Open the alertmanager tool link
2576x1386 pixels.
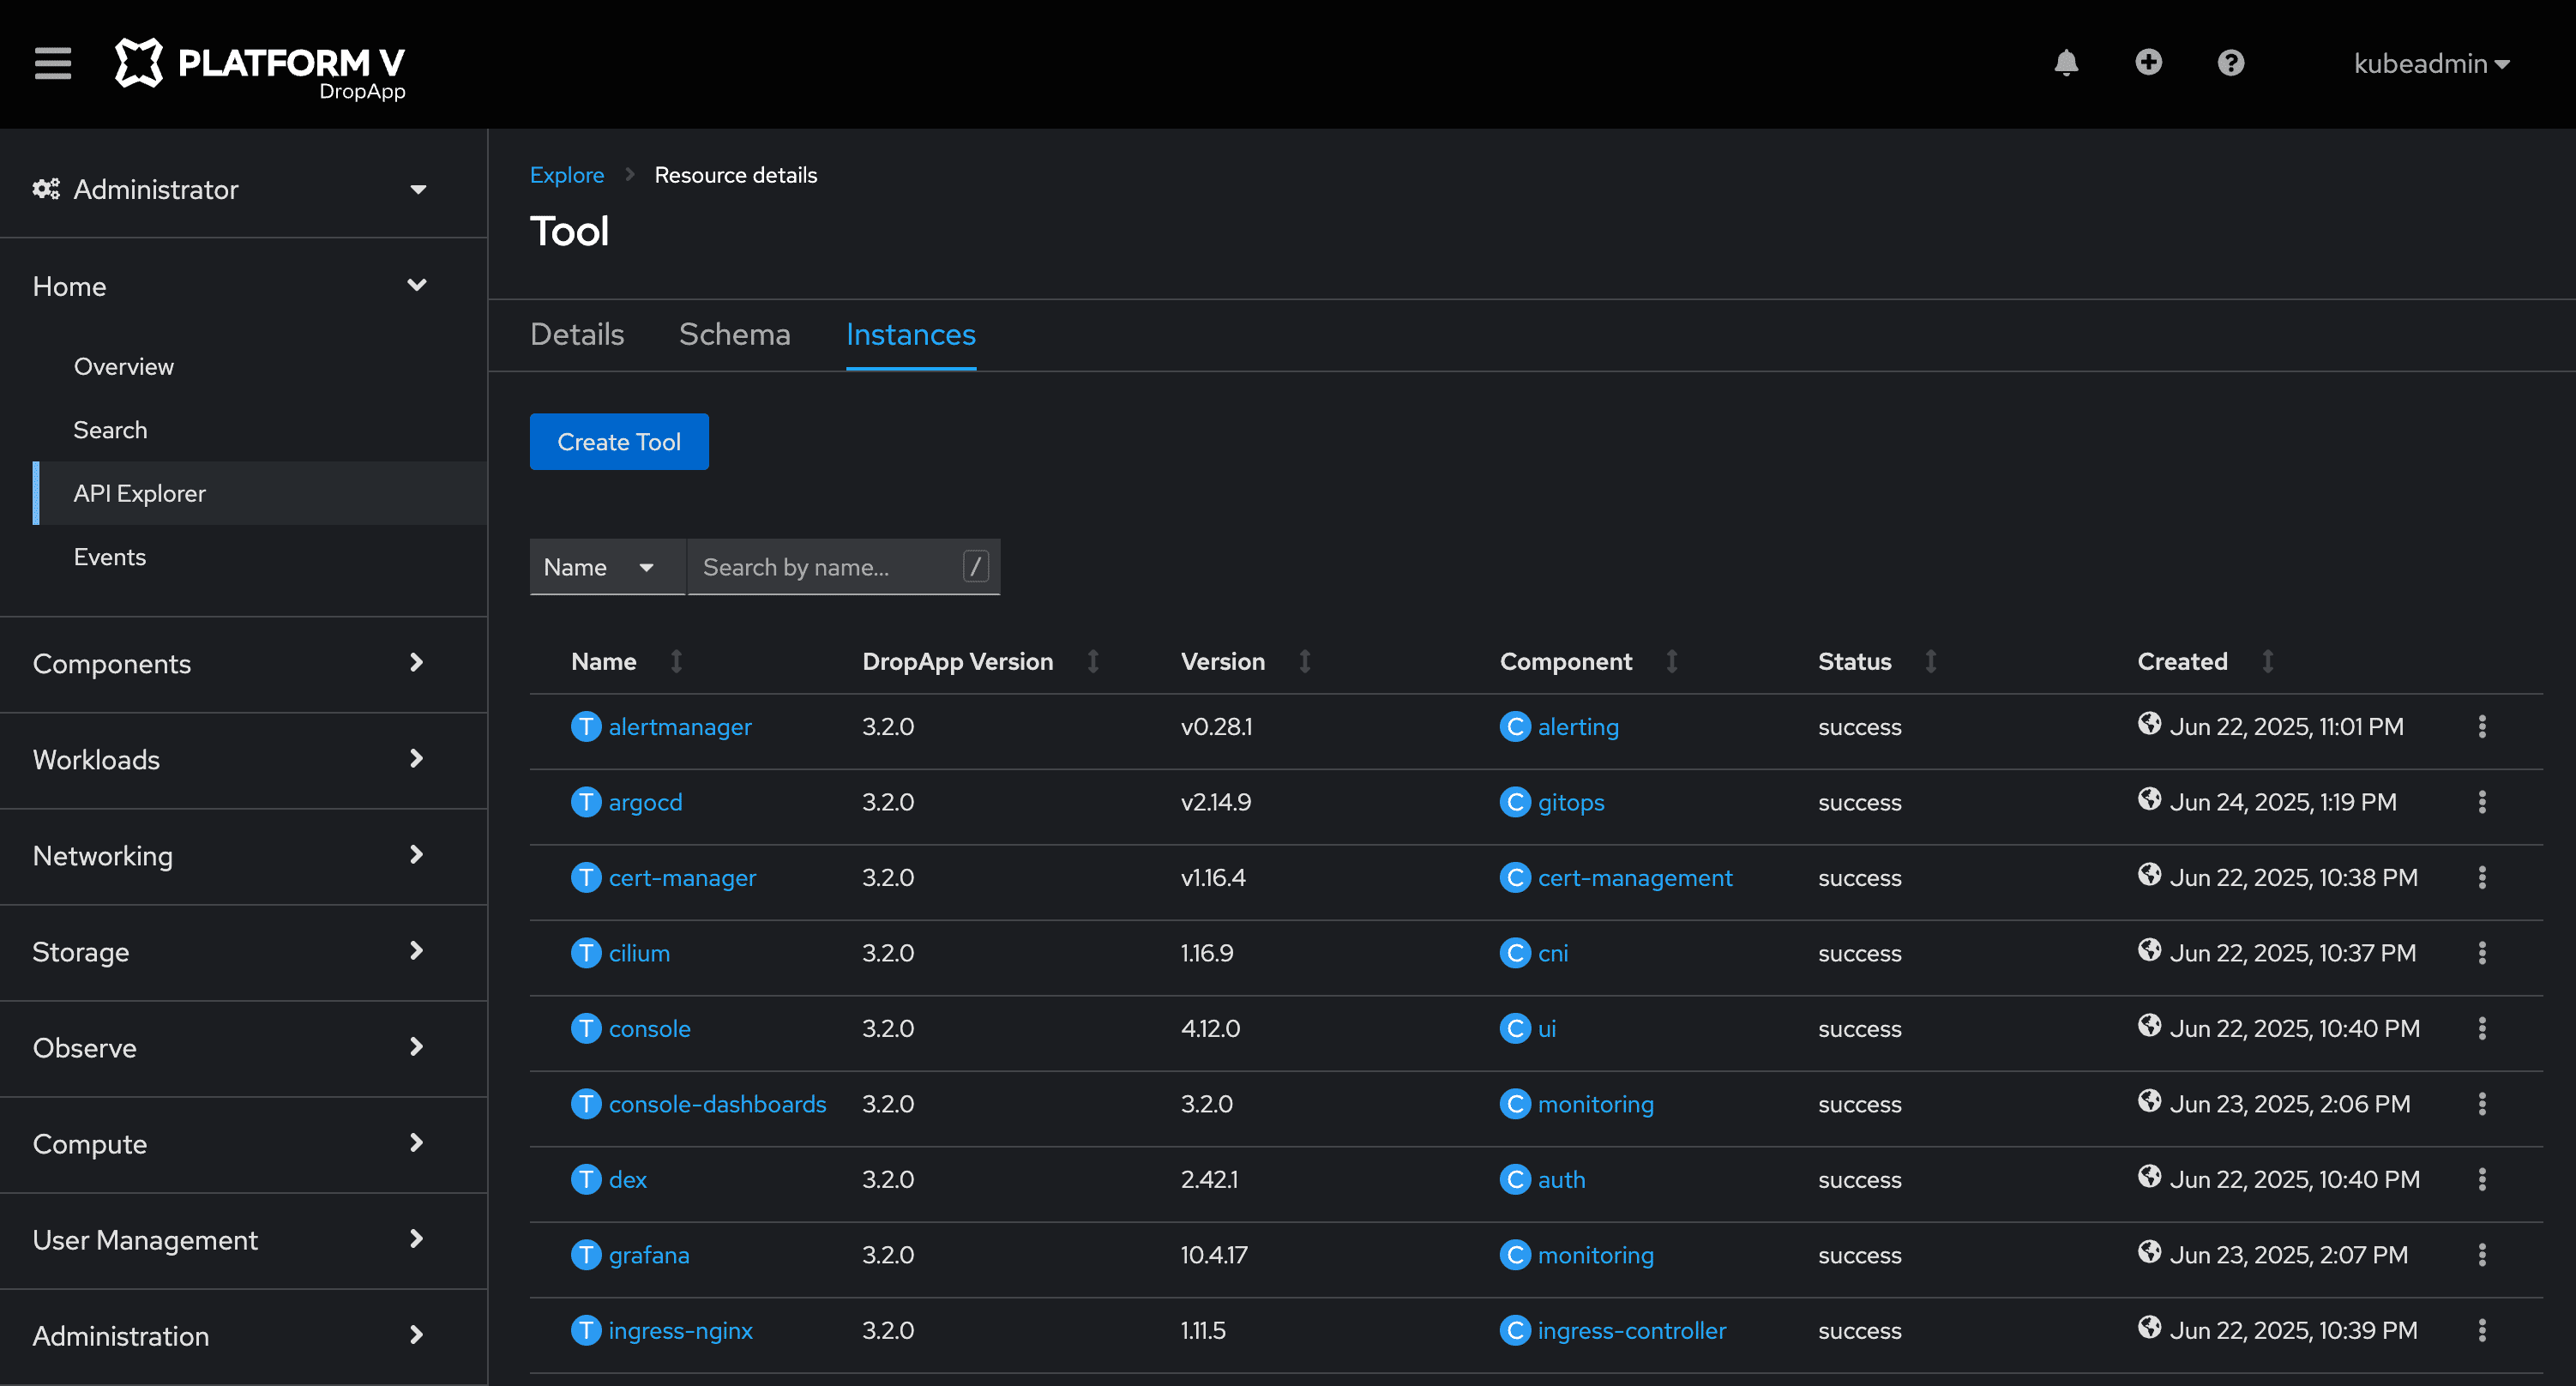(680, 727)
